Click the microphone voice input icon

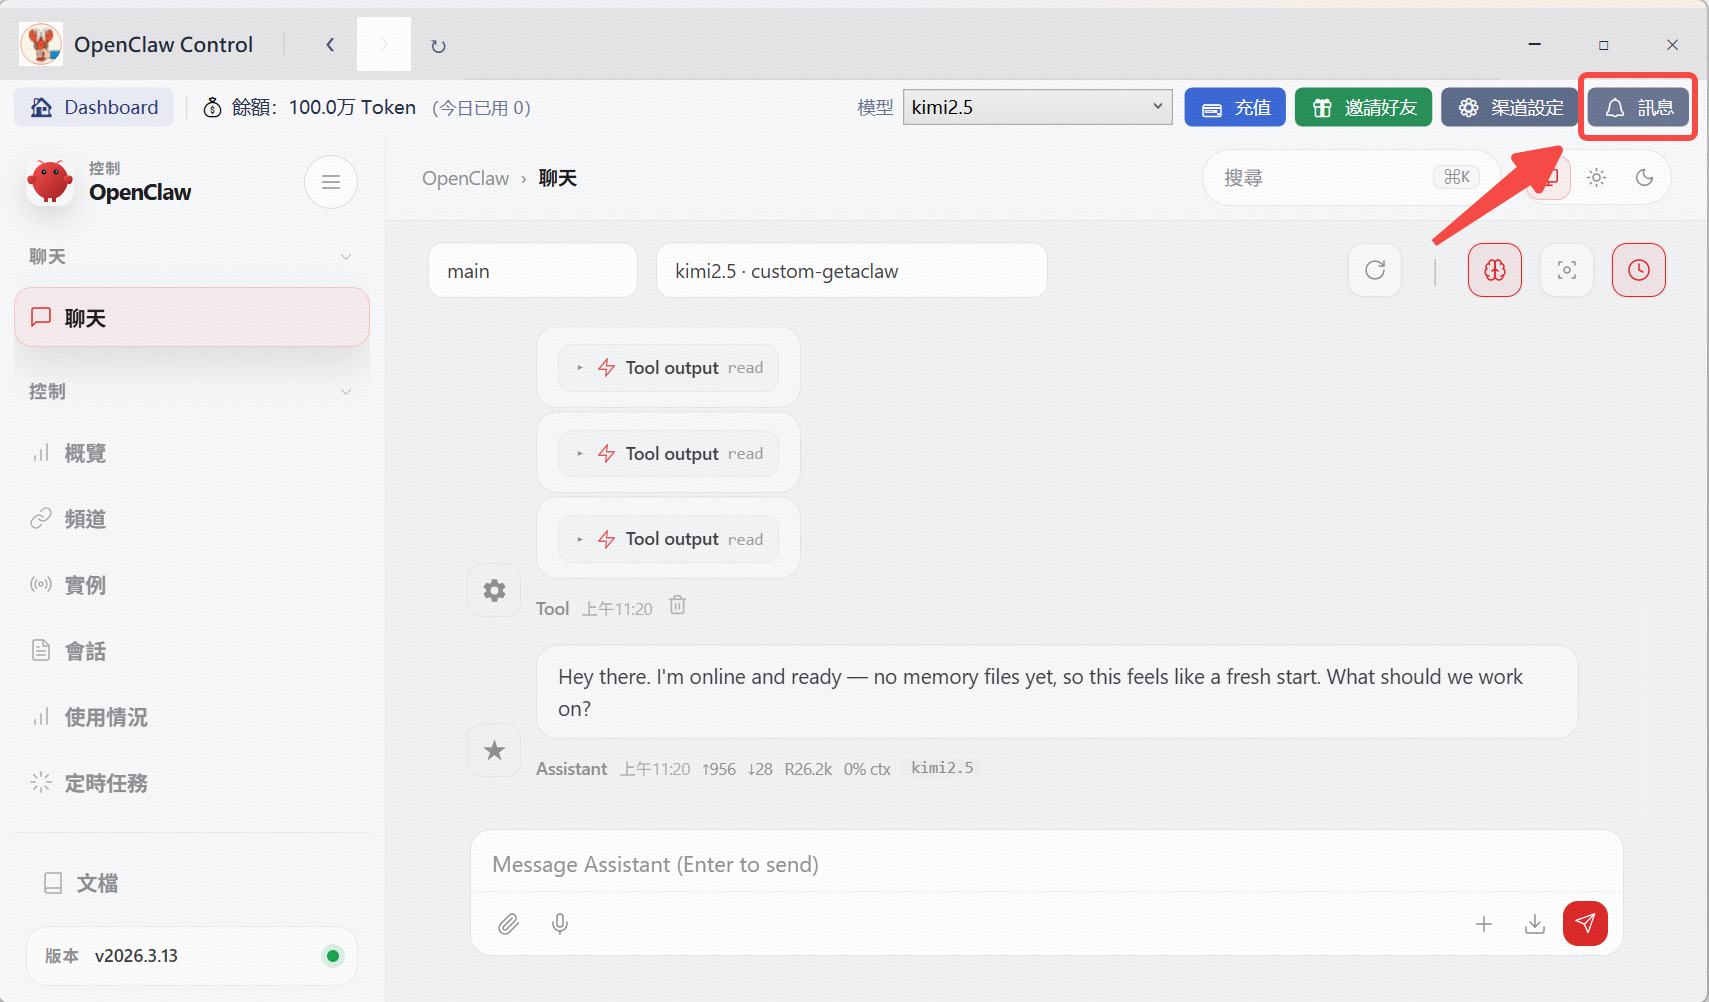click(560, 924)
